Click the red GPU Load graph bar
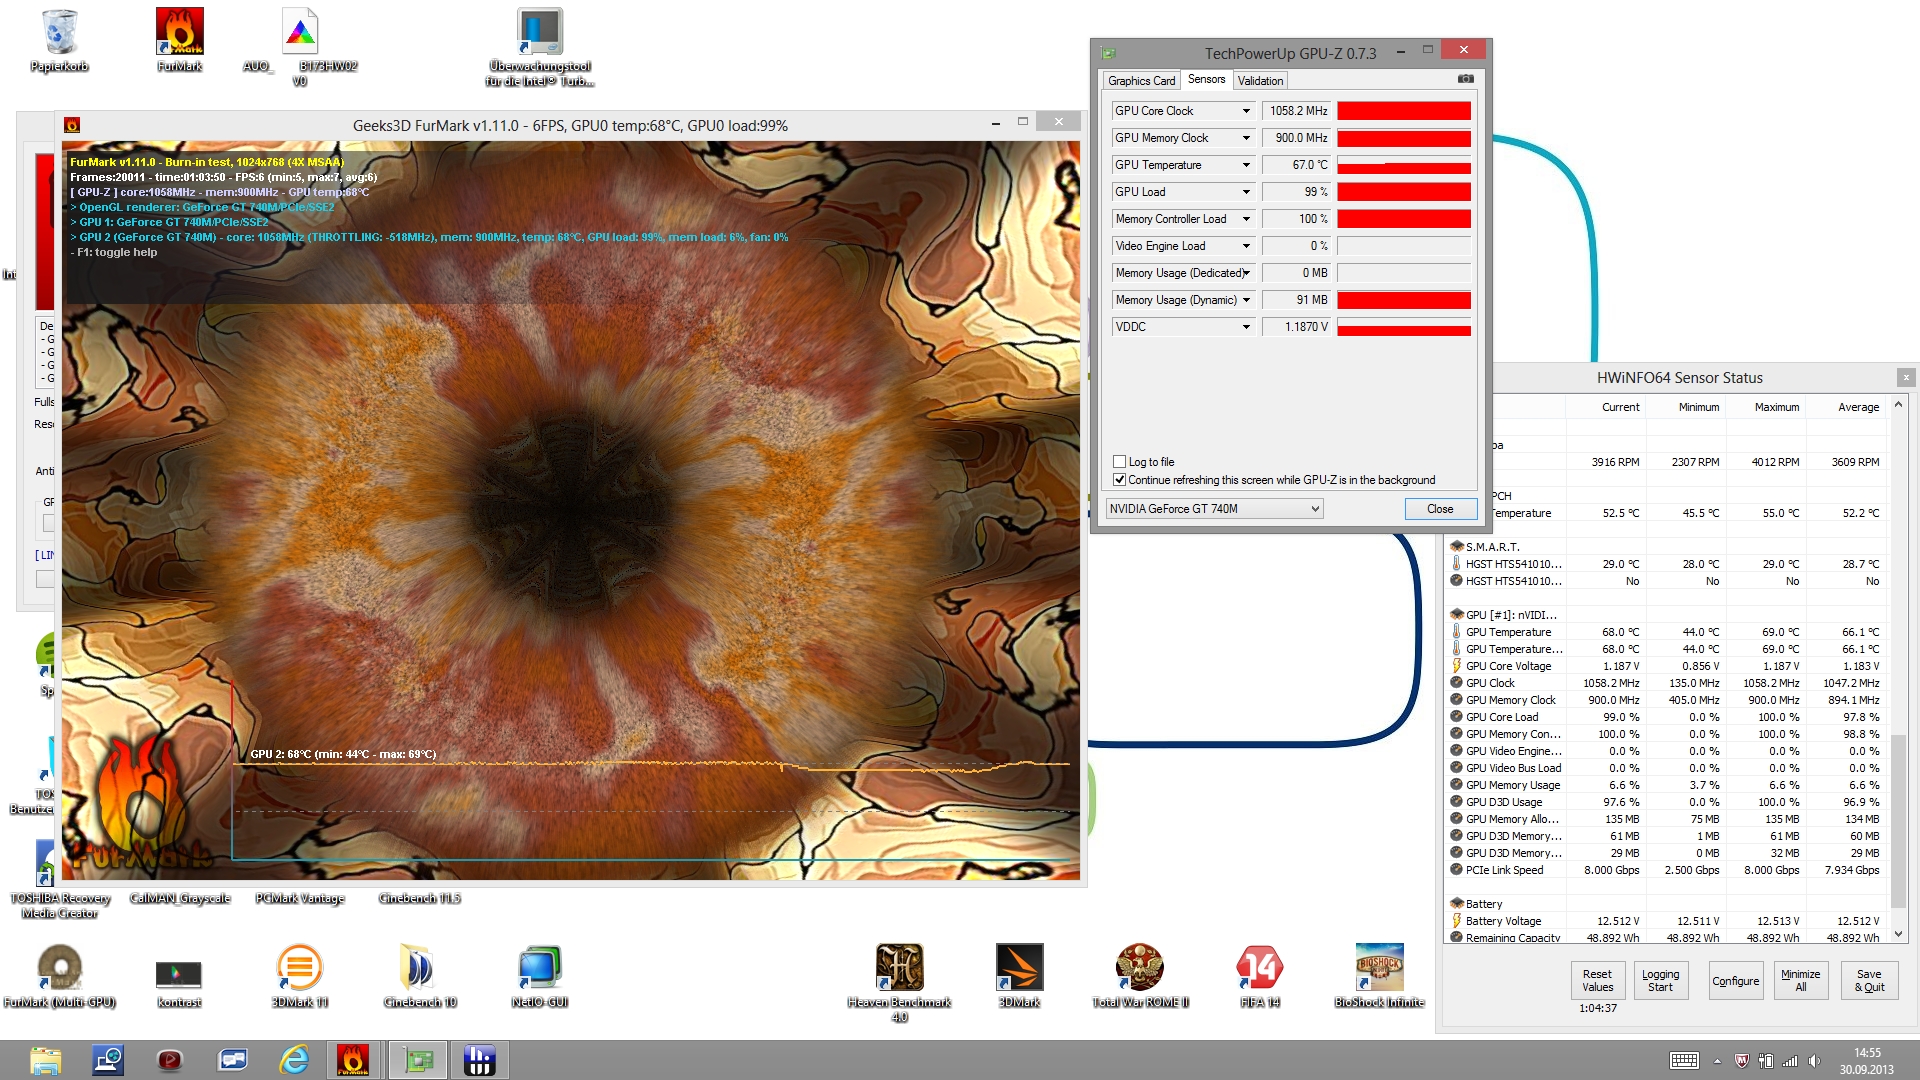Viewport: 1920px width, 1080px height. (x=1404, y=192)
